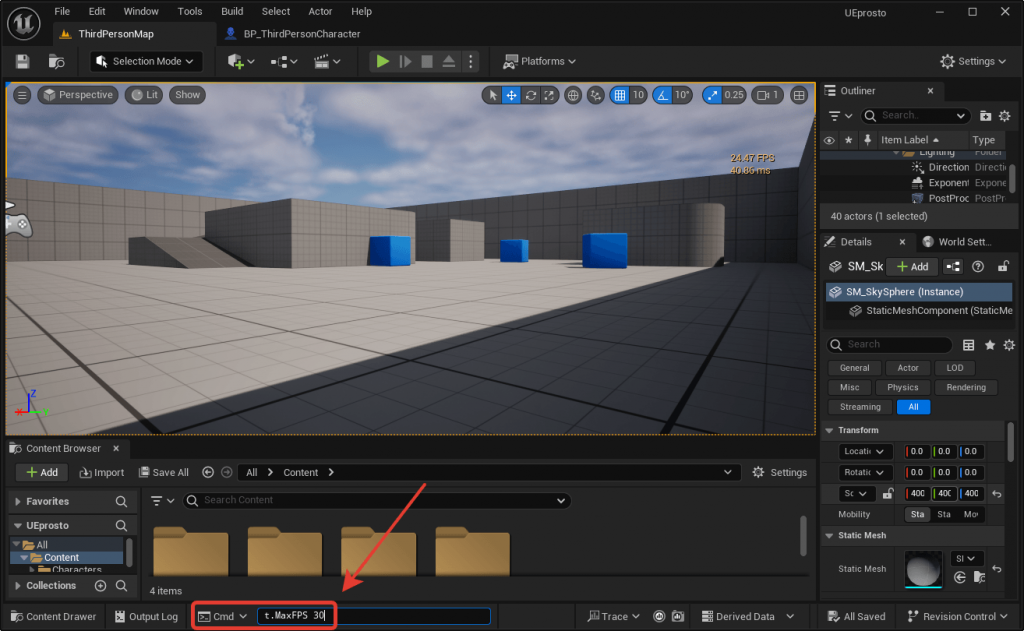Toggle visibility of the Lighting folder
The height and width of the screenshot is (631, 1024).
(x=829, y=152)
